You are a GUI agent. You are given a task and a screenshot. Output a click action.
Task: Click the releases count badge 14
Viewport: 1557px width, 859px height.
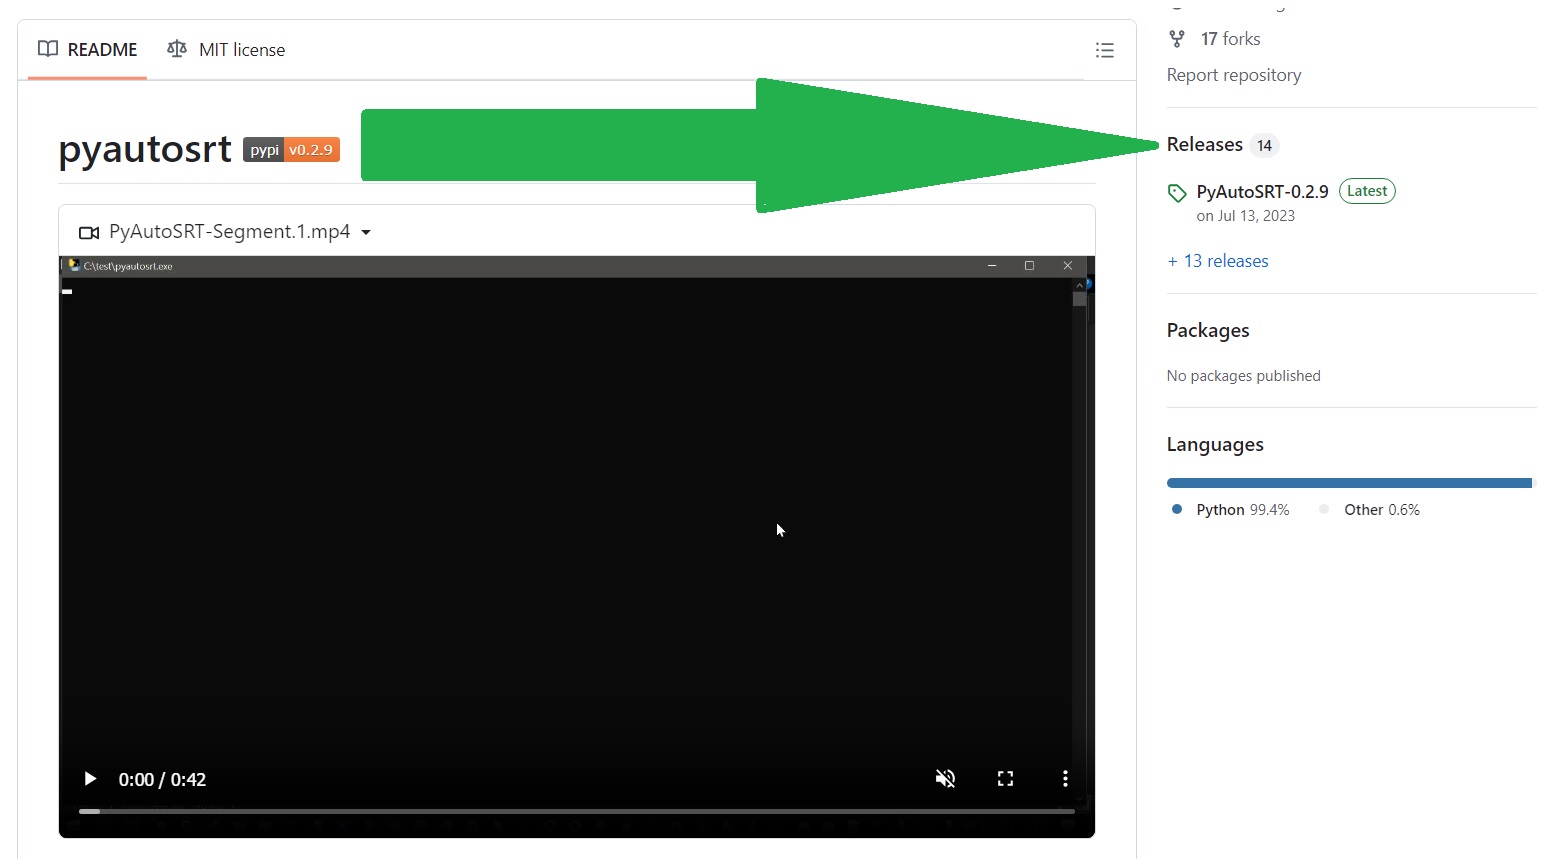(x=1264, y=146)
